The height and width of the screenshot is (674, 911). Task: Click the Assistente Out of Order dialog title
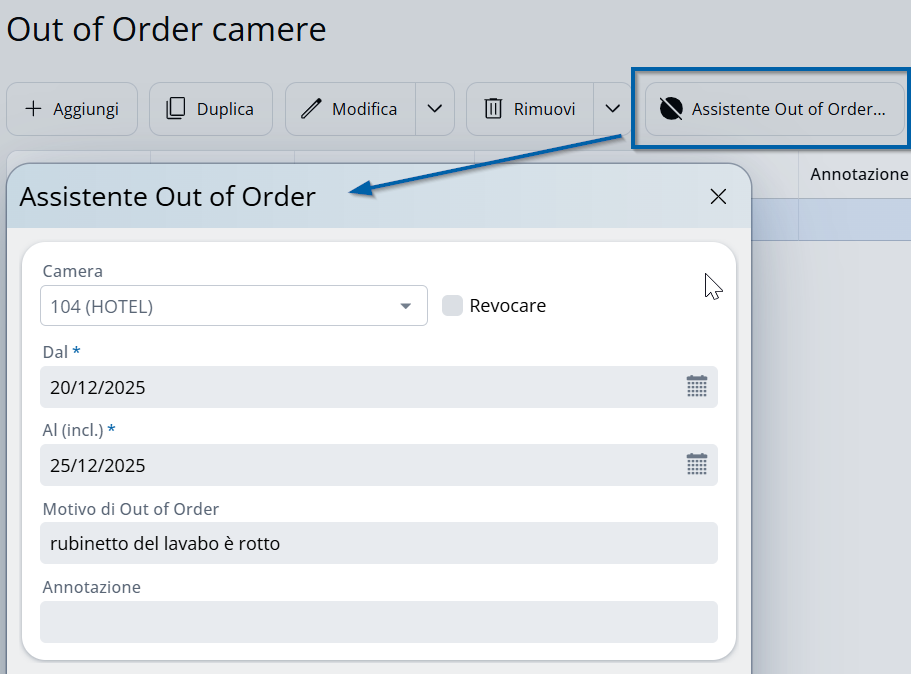(x=168, y=197)
